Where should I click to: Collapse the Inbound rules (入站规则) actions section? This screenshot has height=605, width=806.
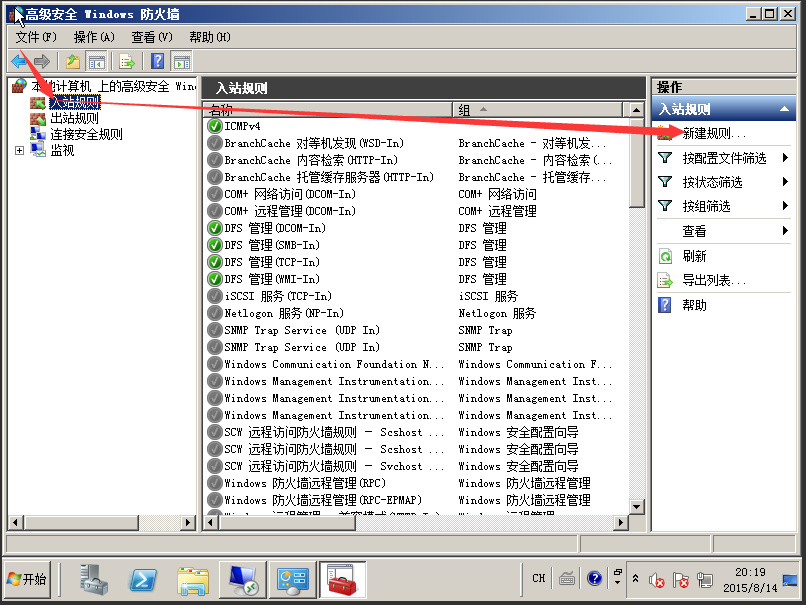(x=784, y=109)
